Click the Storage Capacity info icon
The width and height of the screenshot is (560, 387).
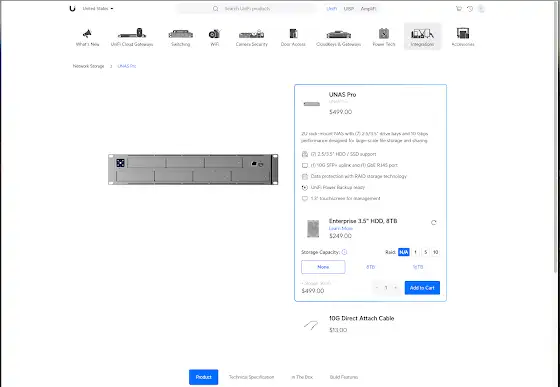pos(344,252)
